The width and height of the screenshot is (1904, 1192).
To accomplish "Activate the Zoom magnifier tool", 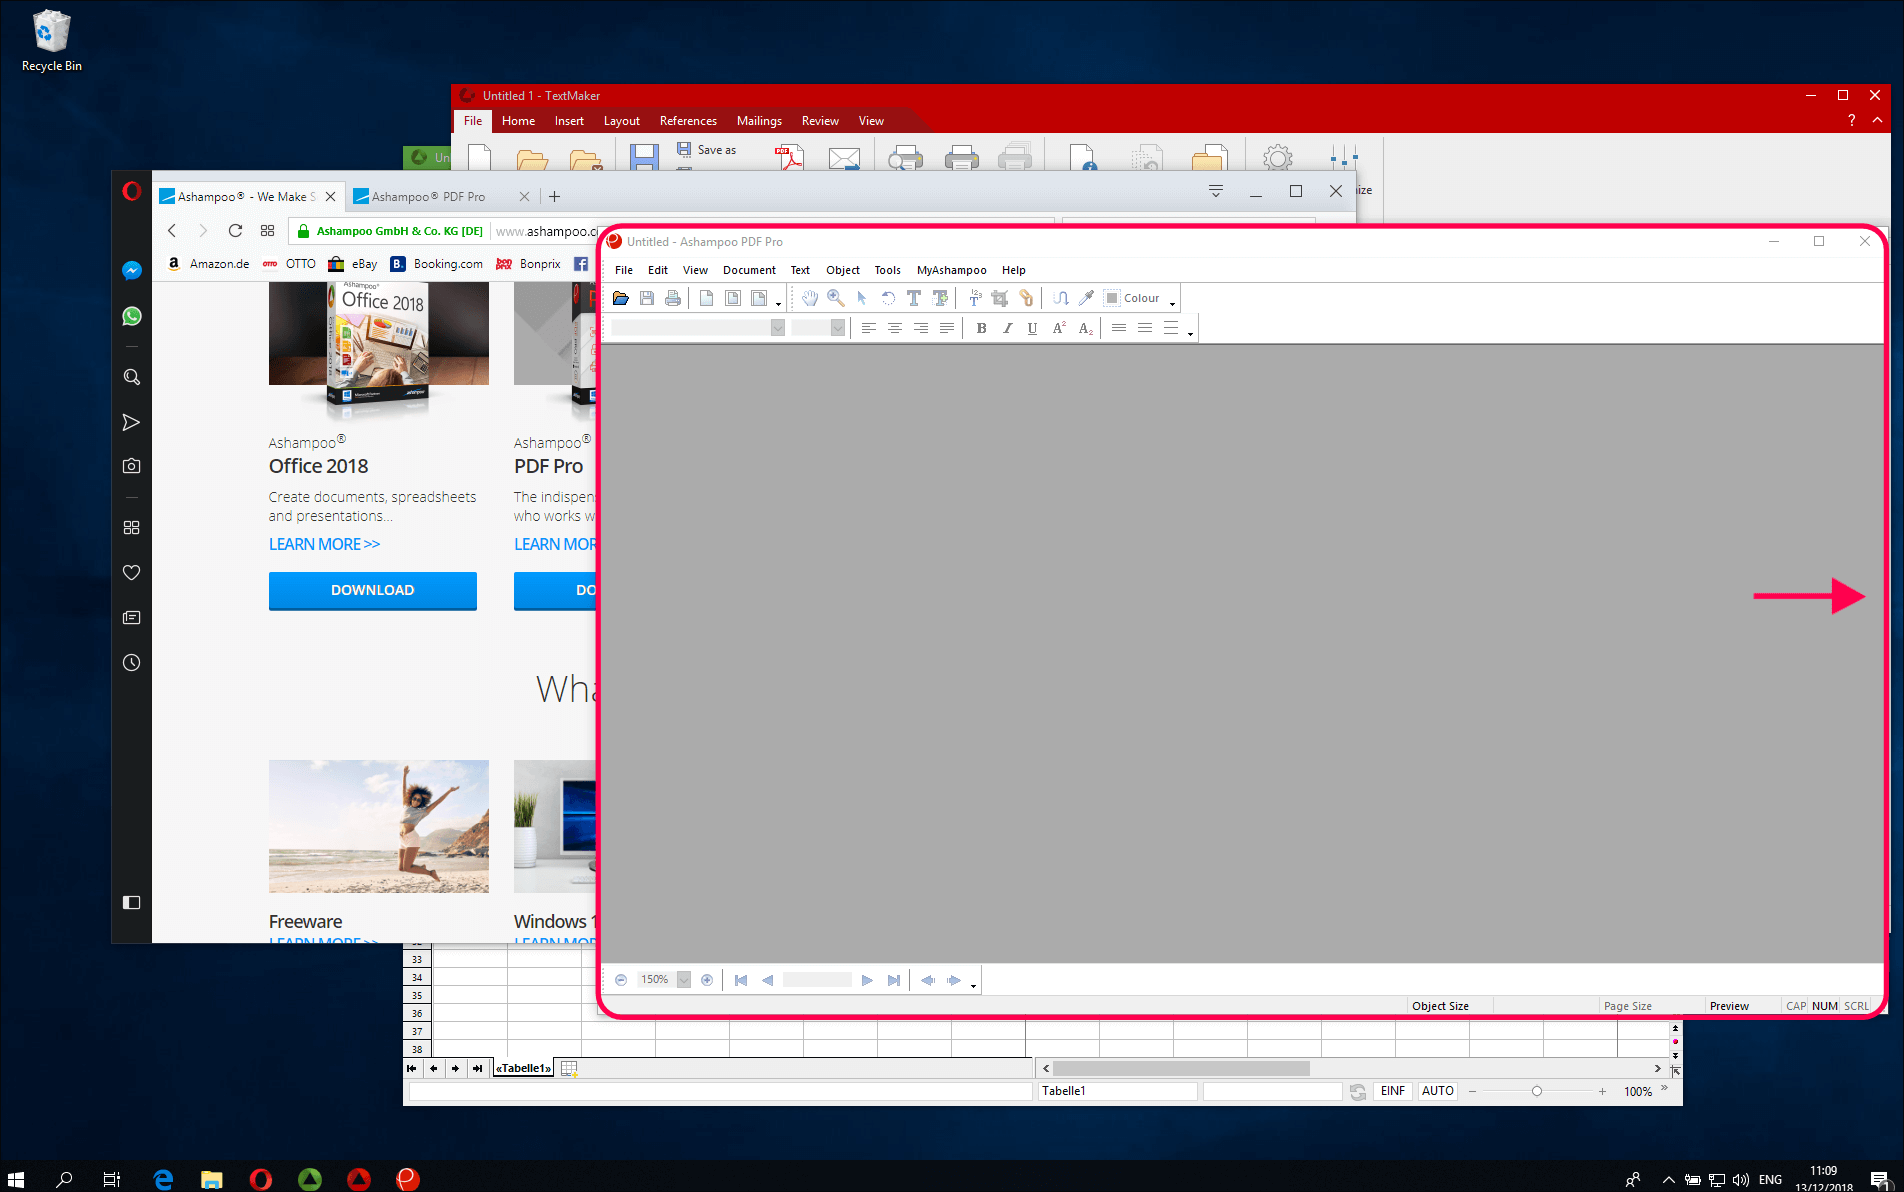I will (836, 298).
